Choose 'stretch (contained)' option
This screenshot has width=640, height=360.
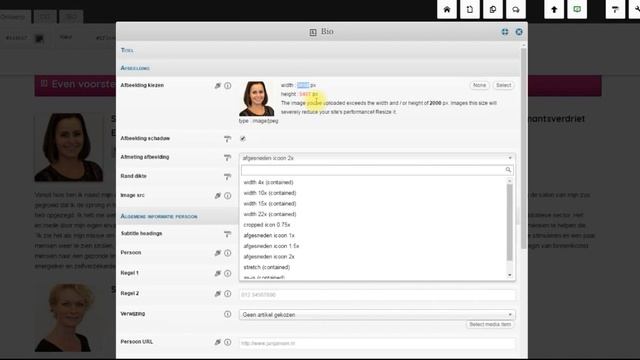(x=267, y=267)
